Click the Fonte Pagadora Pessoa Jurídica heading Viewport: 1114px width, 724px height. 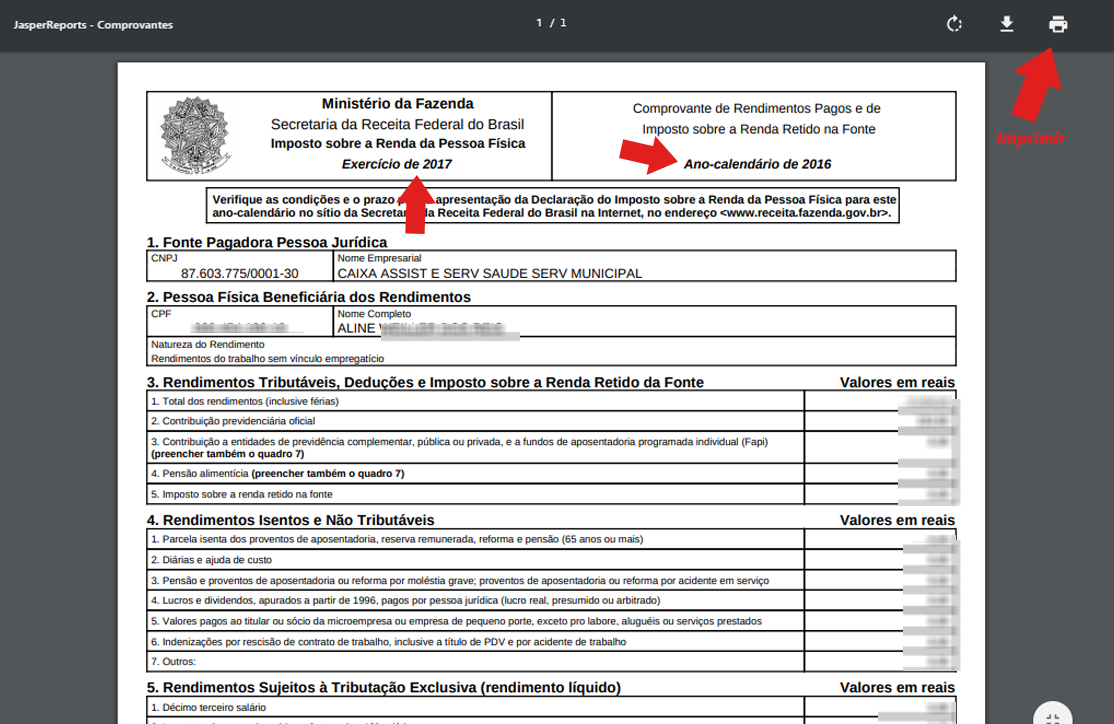tap(266, 242)
